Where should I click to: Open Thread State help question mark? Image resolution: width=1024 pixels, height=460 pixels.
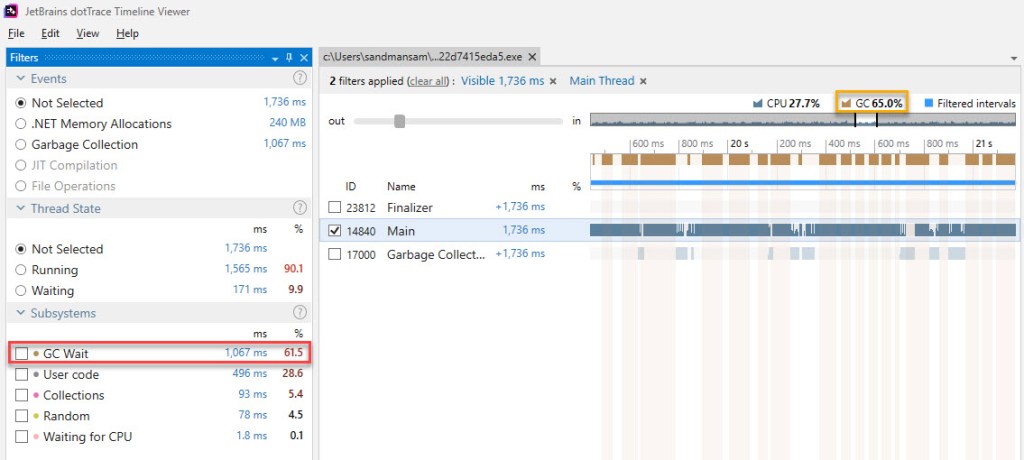[x=299, y=208]
